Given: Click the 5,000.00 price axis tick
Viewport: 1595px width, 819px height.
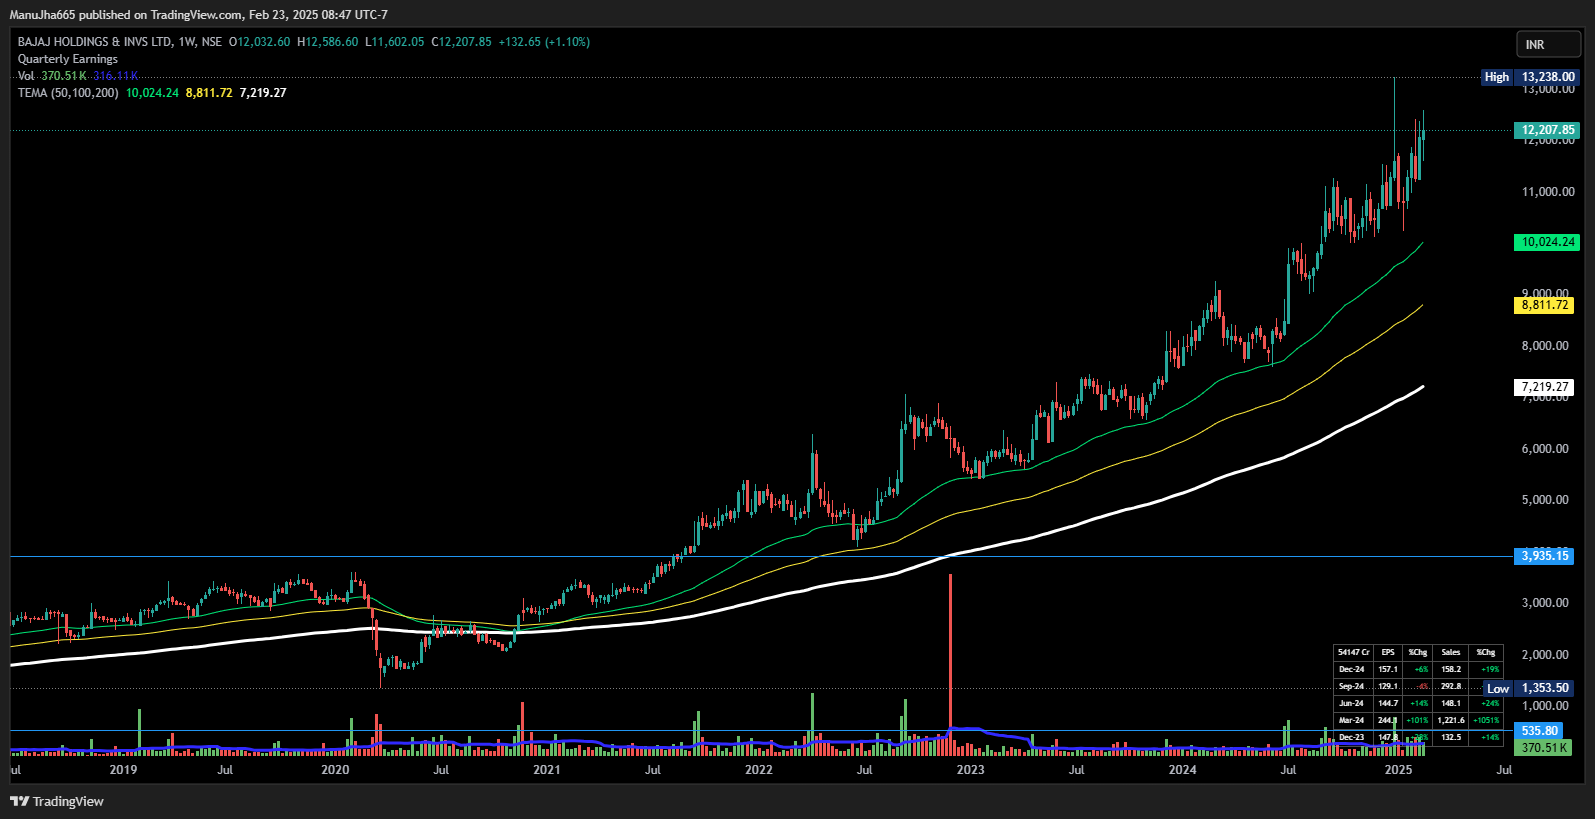Looking at the screenshot, I should pyautogui.click(x=1545, y=500).
